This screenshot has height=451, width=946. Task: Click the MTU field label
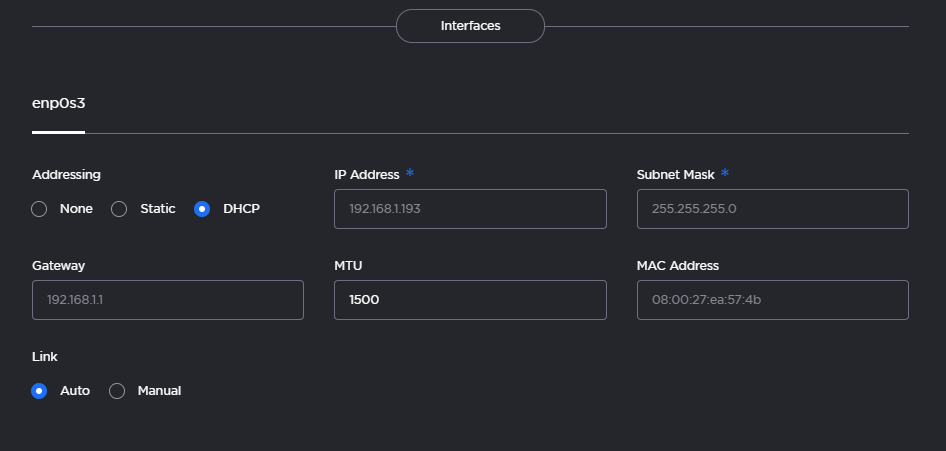(x=348, y=266)
